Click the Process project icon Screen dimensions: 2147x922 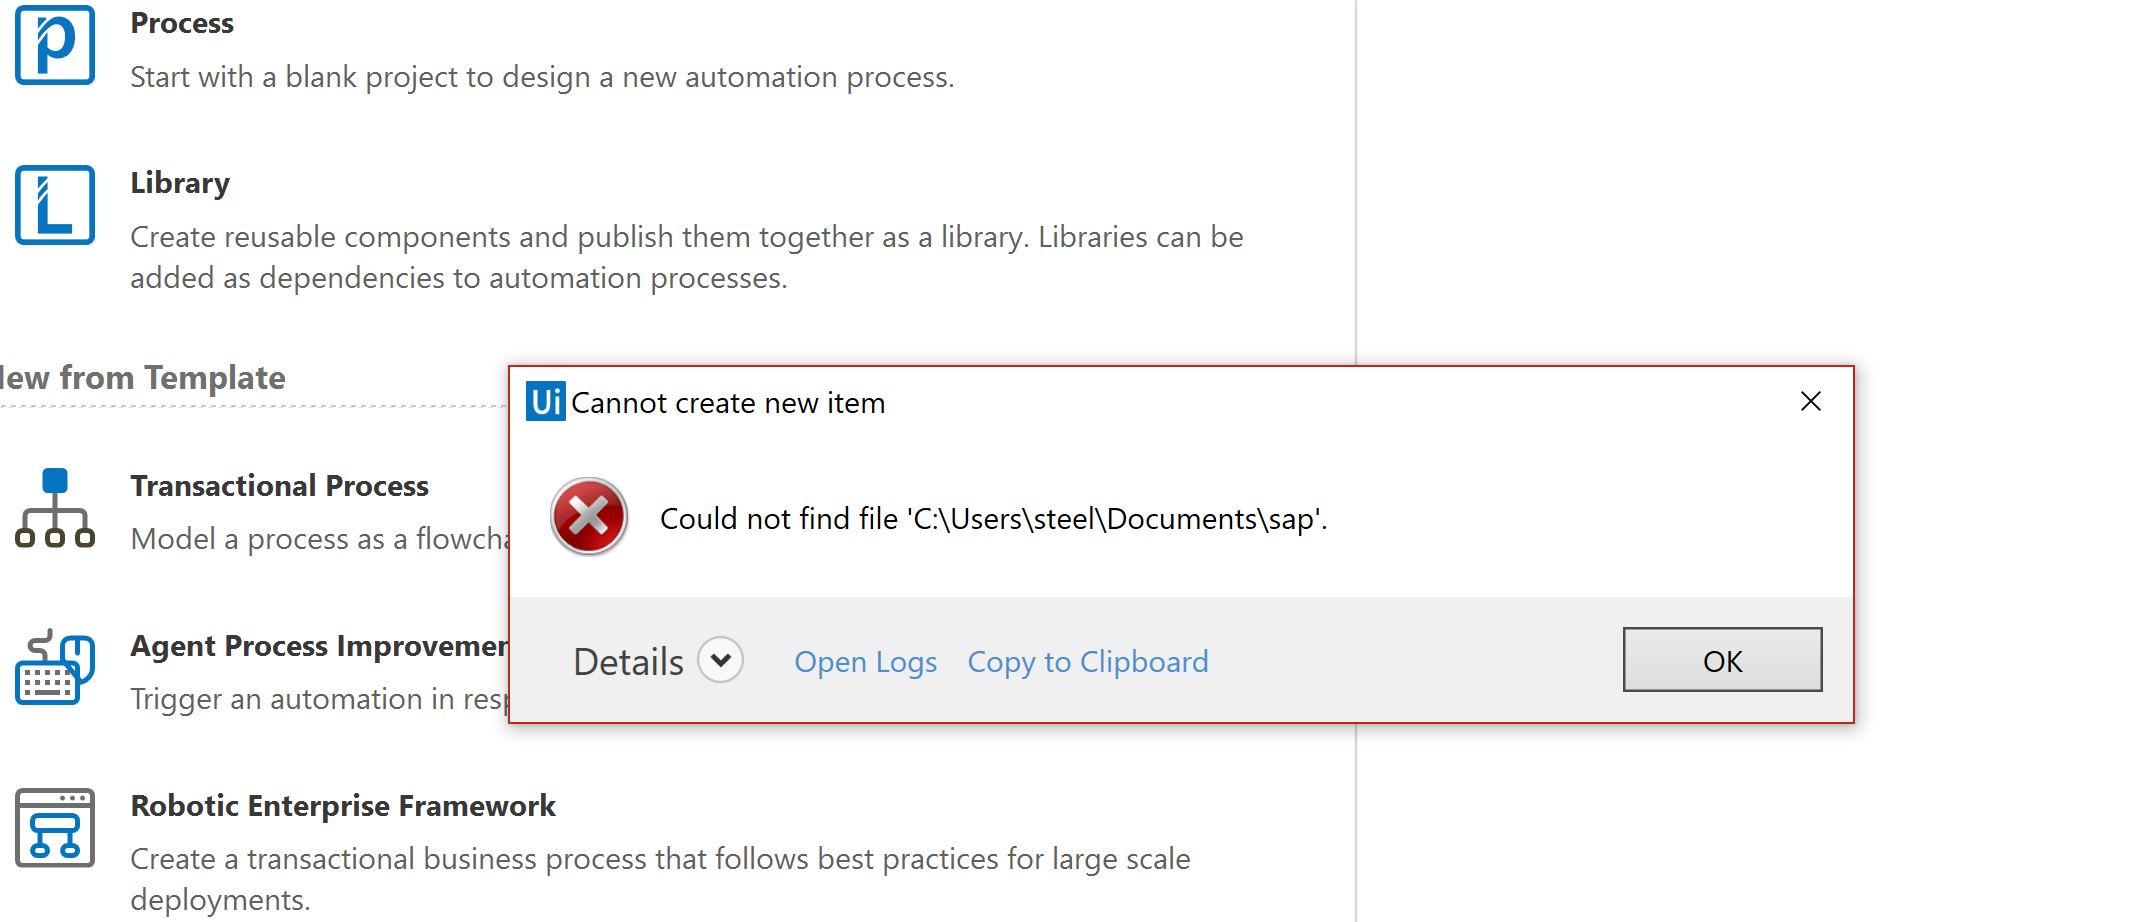pyautogui.click(x=55, y=45)
